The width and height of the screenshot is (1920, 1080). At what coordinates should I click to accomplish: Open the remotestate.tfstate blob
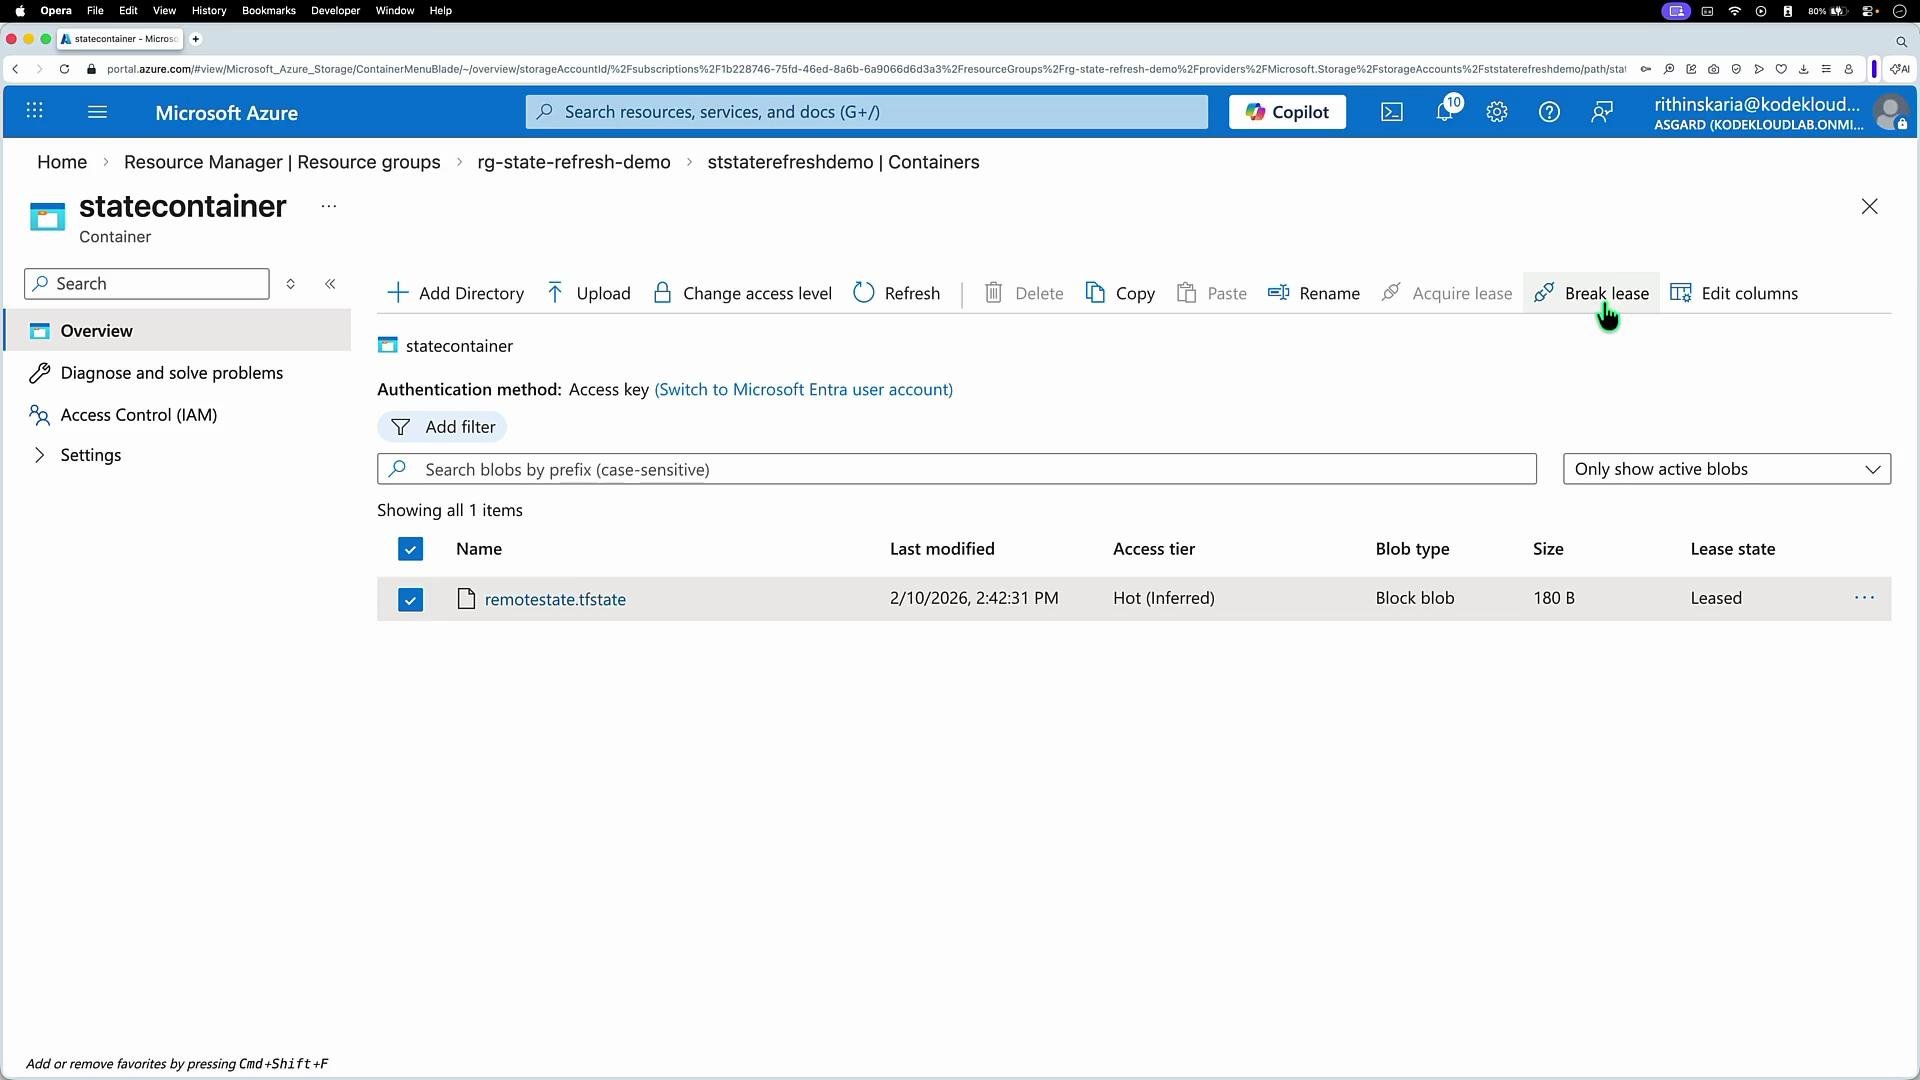pos(555,599)
